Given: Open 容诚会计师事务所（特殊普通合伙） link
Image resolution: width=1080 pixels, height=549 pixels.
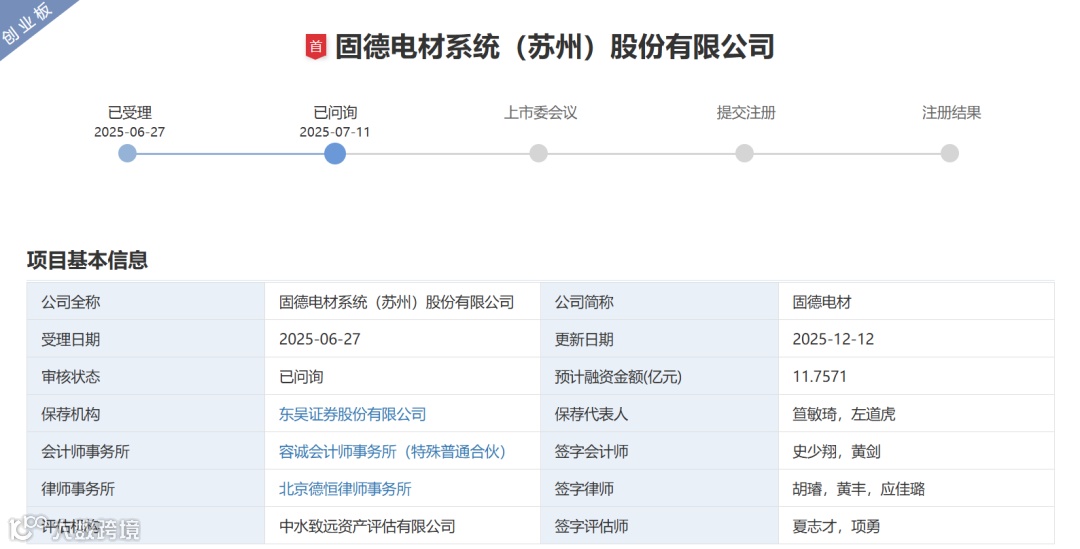Looking at the screenshot, I should (x=393, y=451).
